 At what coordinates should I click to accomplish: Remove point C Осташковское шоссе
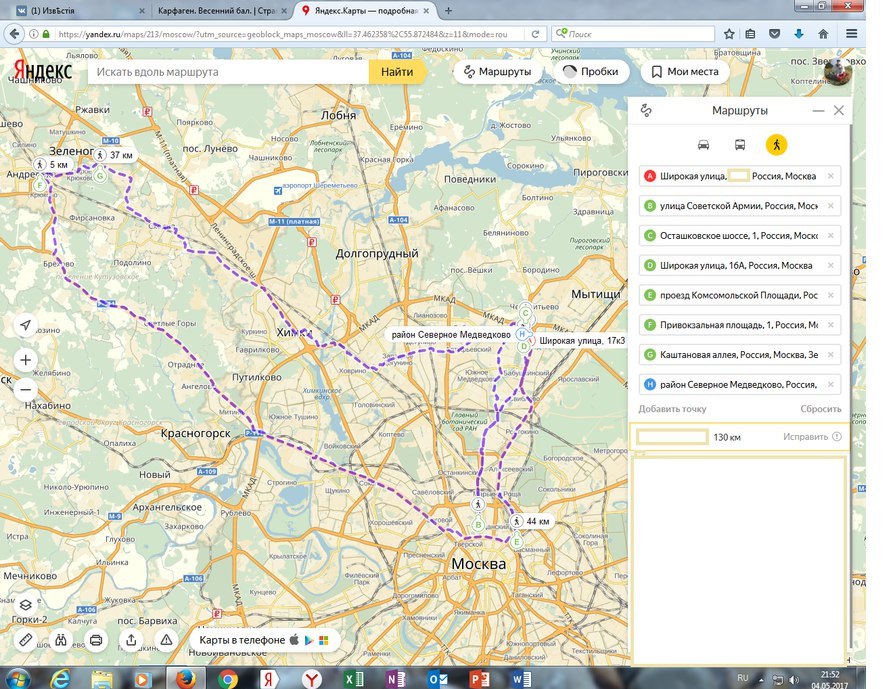pyautogui.click(x=831, y=236)
